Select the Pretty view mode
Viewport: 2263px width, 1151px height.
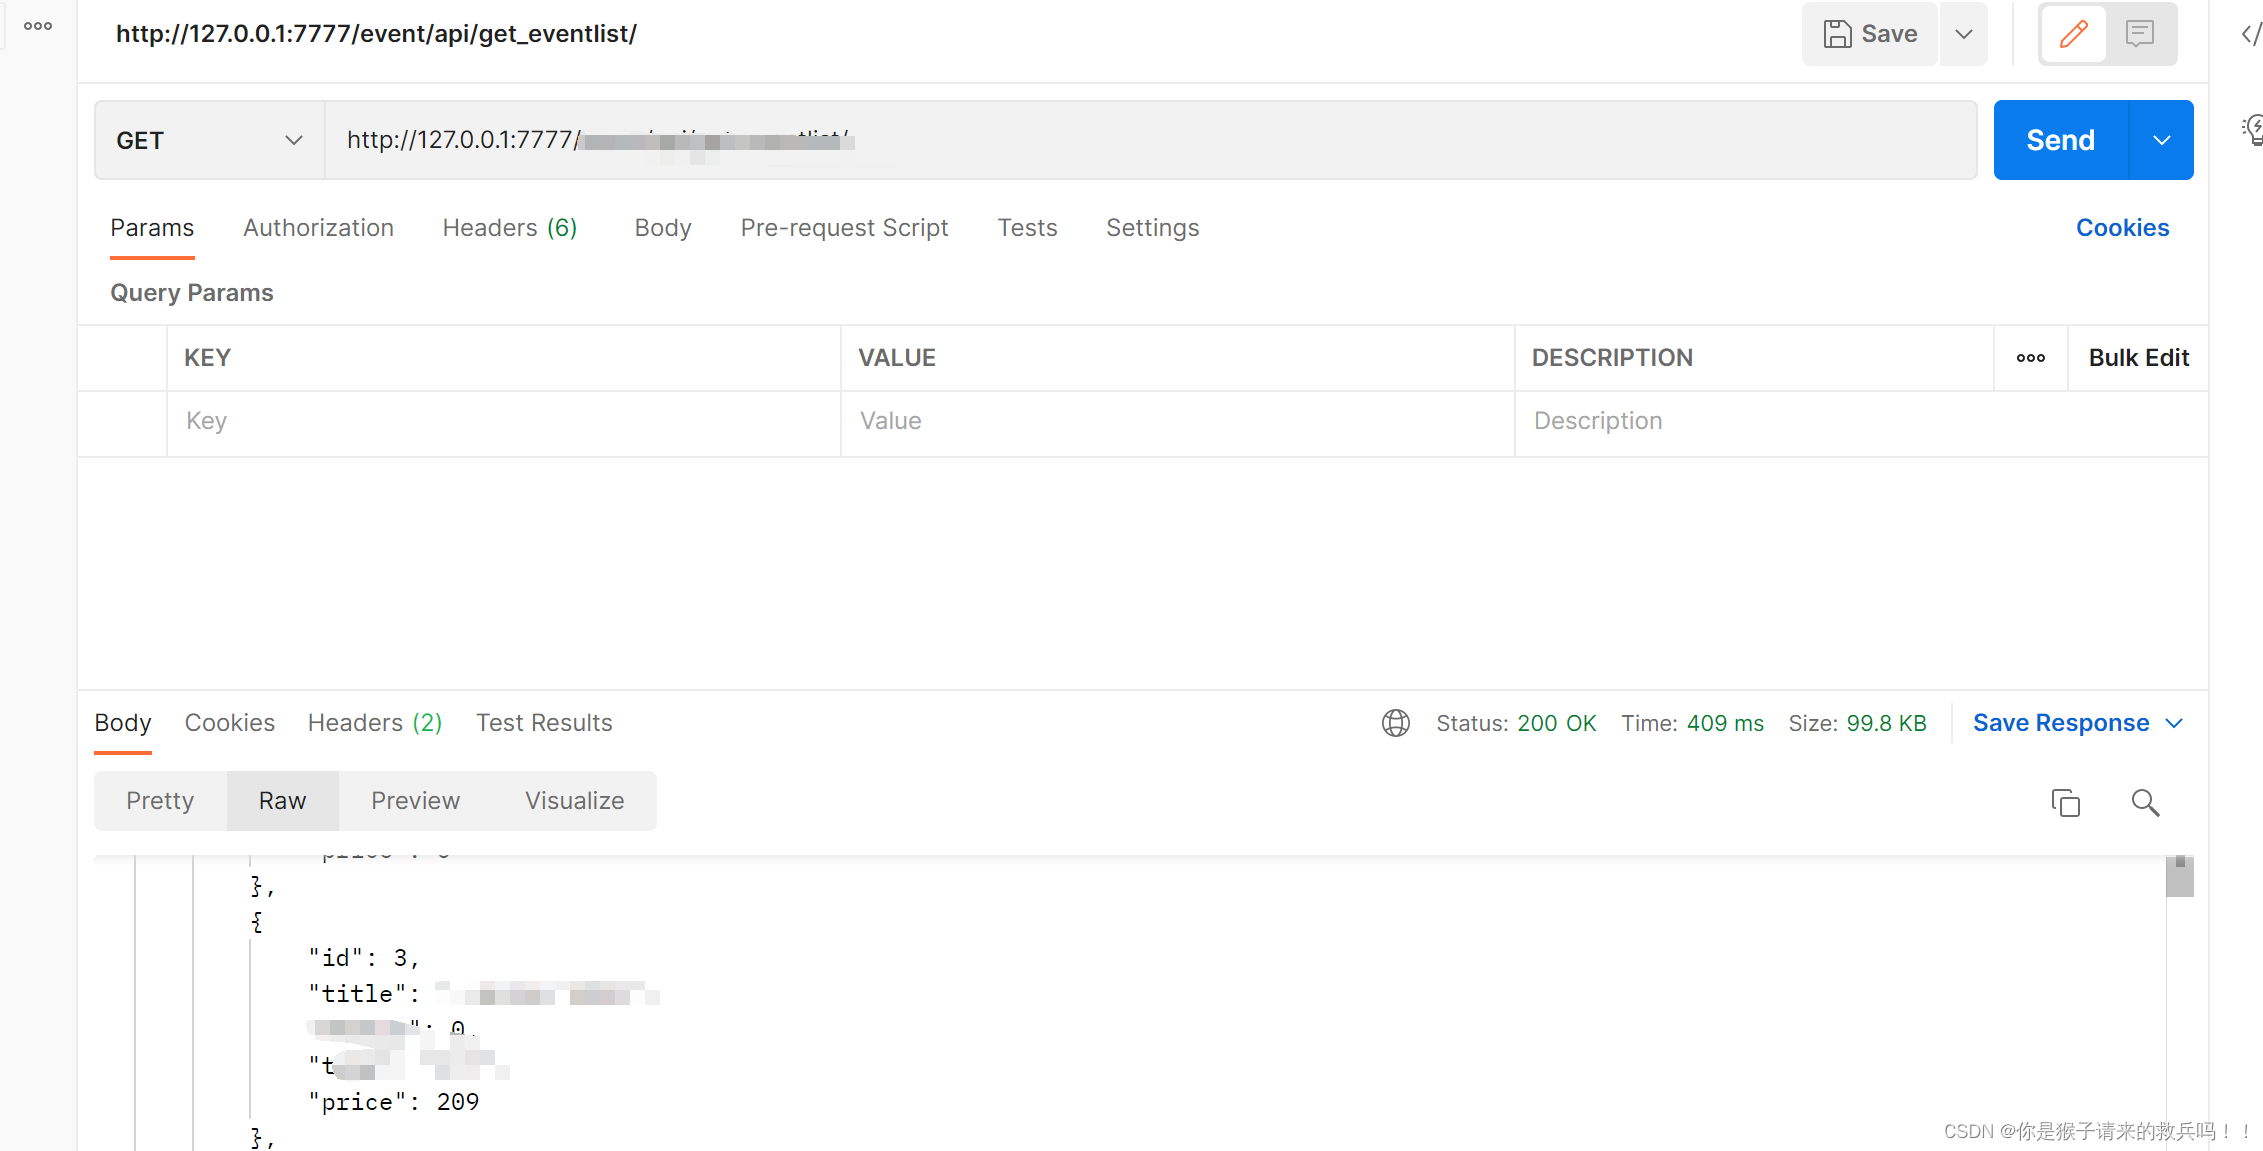click(160, 801)
